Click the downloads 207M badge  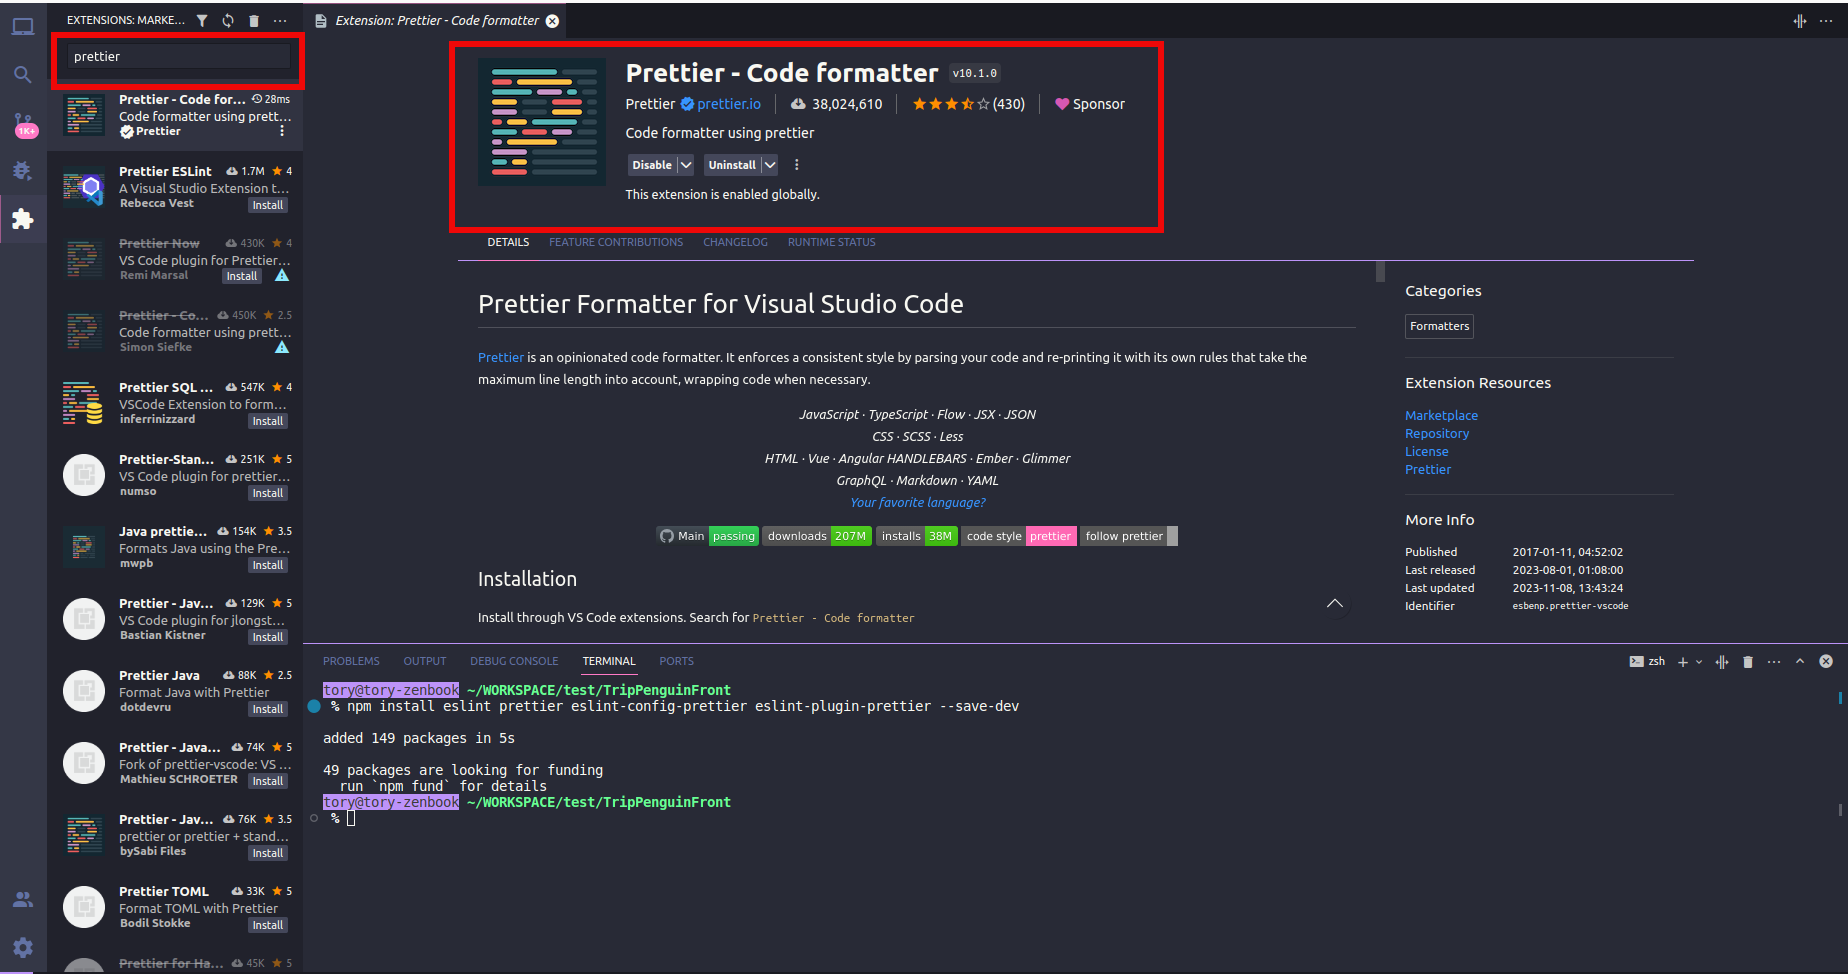[817, 536]
